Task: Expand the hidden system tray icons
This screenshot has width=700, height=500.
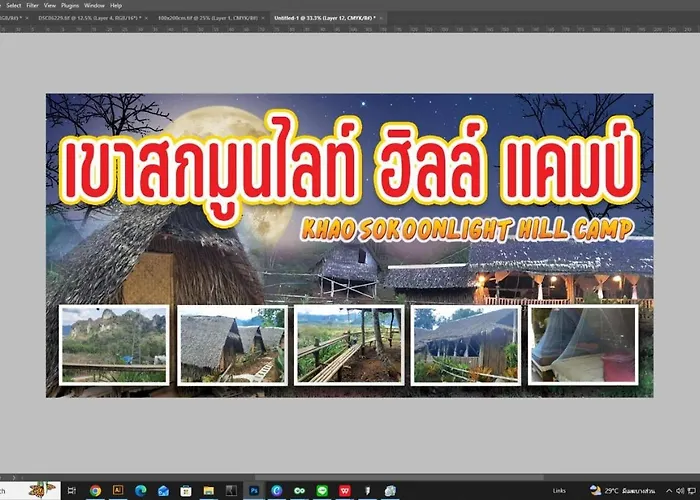Action: [669, 491]
